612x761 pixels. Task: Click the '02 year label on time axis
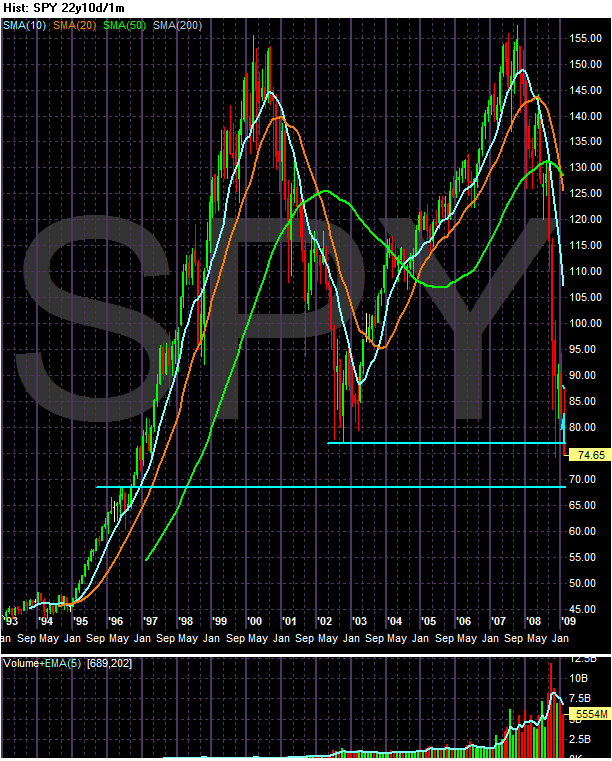pyautogui.click(x=324, y=621)
